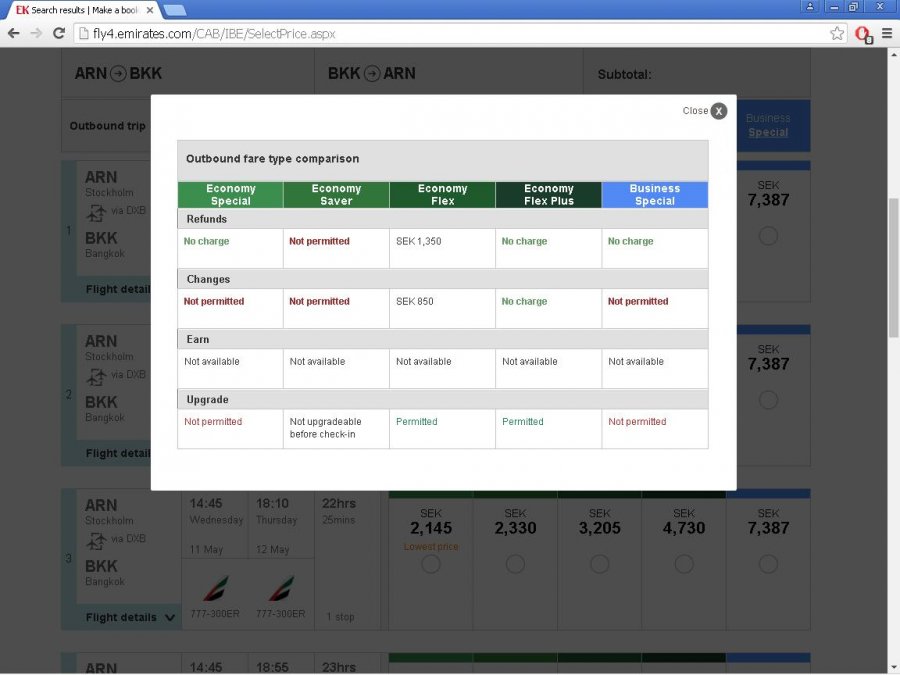The height and width of the screenshot is (675, 900).
Task: Click the Business Special blue header
Action: 654,195
